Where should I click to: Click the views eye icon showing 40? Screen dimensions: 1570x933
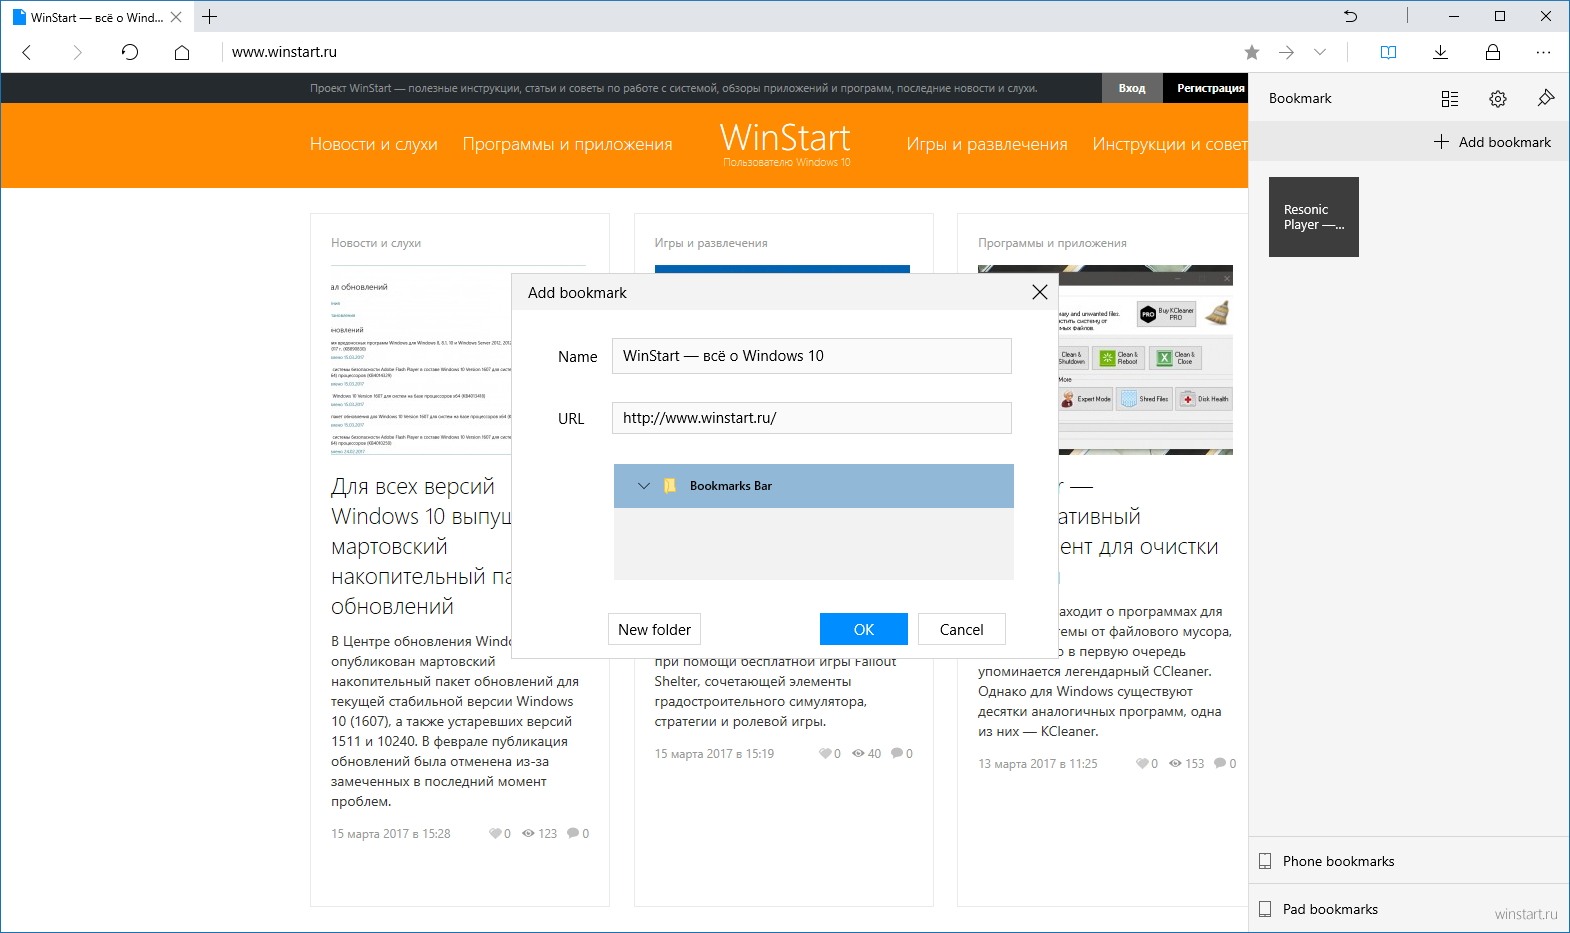(x=859, y=753)
